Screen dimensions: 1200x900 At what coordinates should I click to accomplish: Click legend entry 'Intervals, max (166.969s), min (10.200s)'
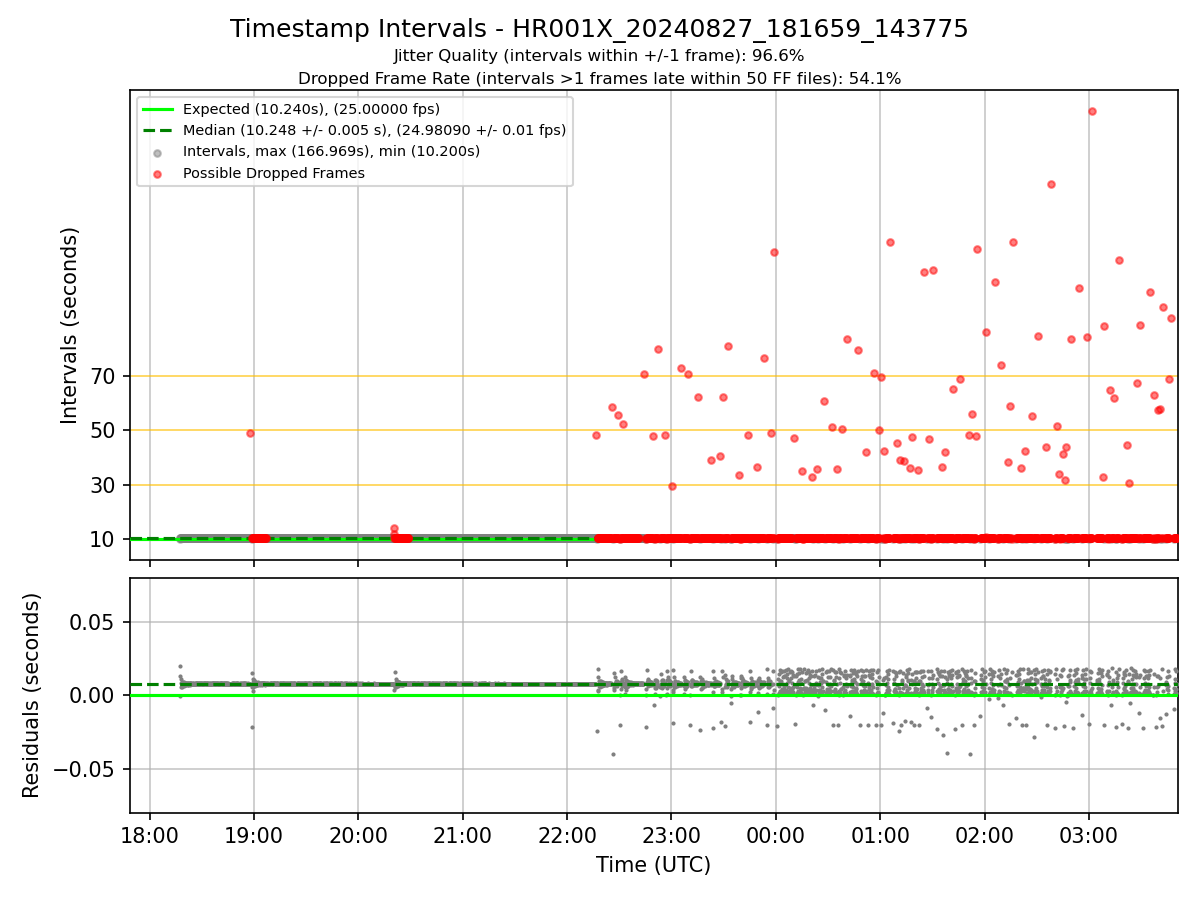pos(331,151)
